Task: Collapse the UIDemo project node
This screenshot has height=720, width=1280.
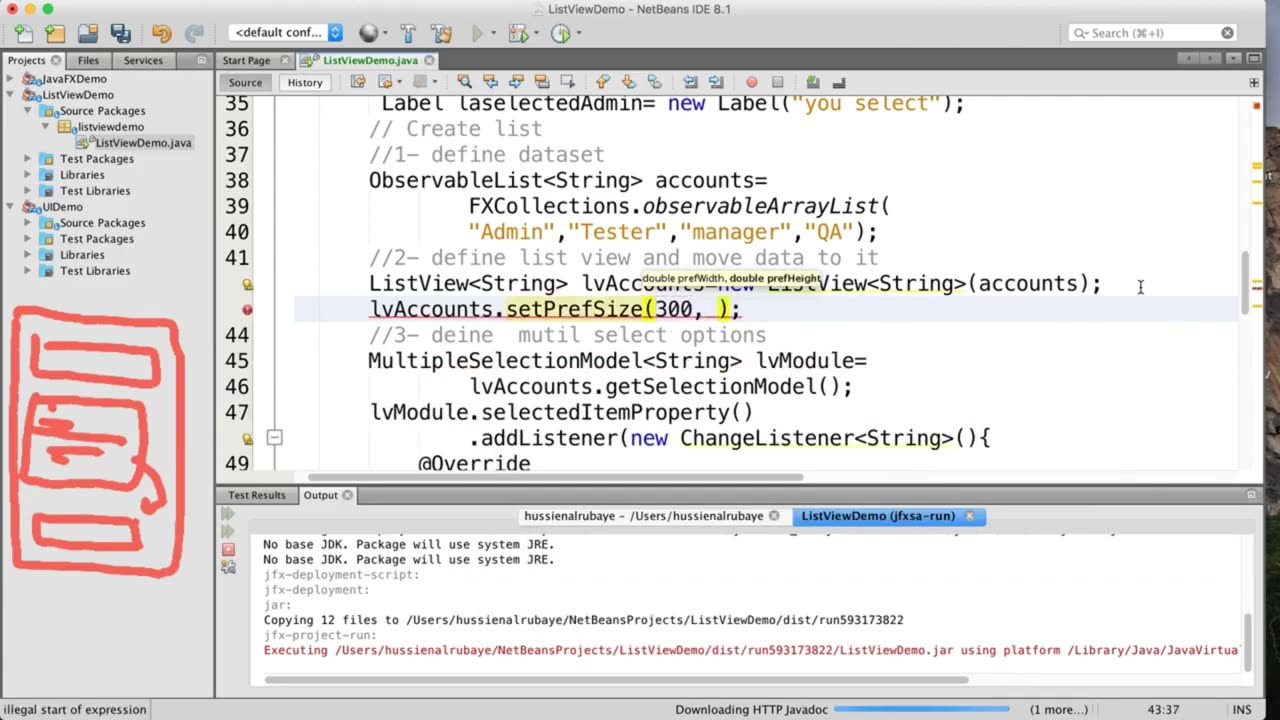Action: (10, 207)
